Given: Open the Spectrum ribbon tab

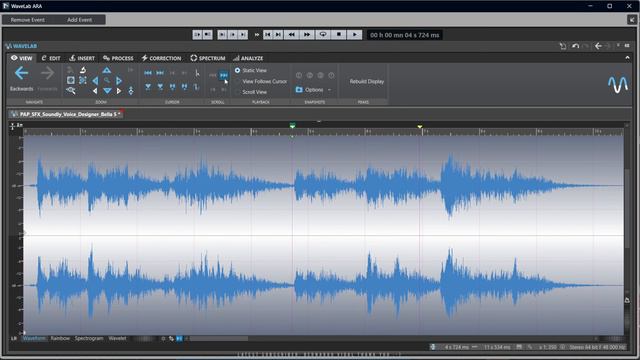Looking at the screenshot, I should pos(208,58).
